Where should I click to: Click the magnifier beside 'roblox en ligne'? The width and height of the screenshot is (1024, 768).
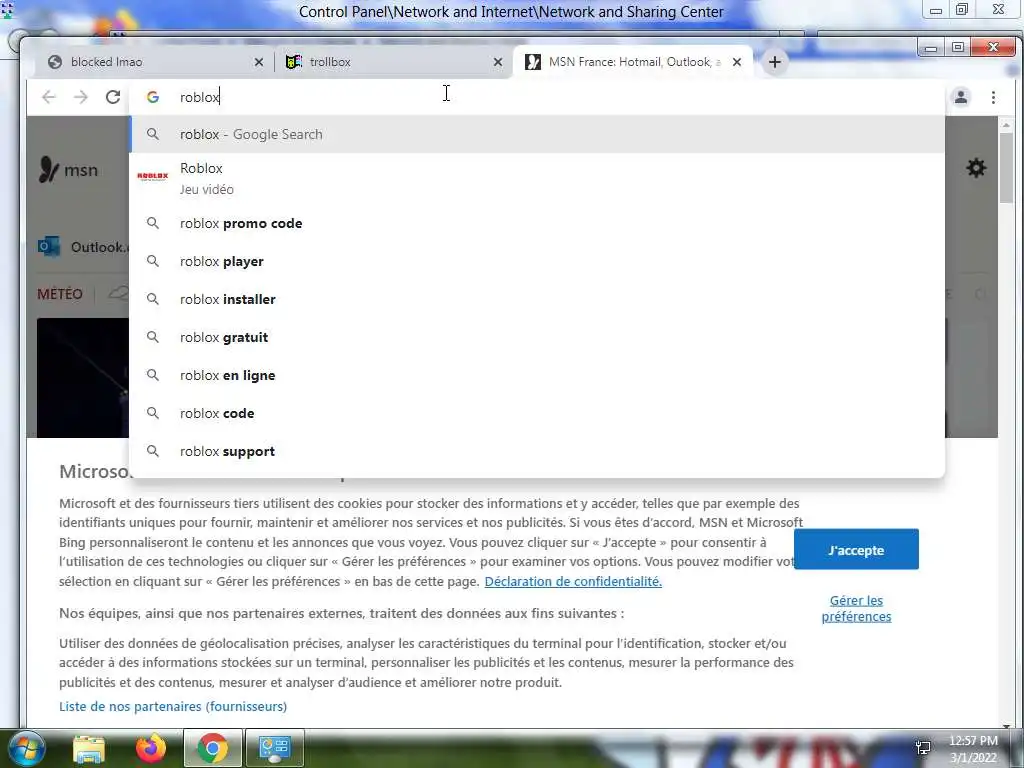[153, 375]
